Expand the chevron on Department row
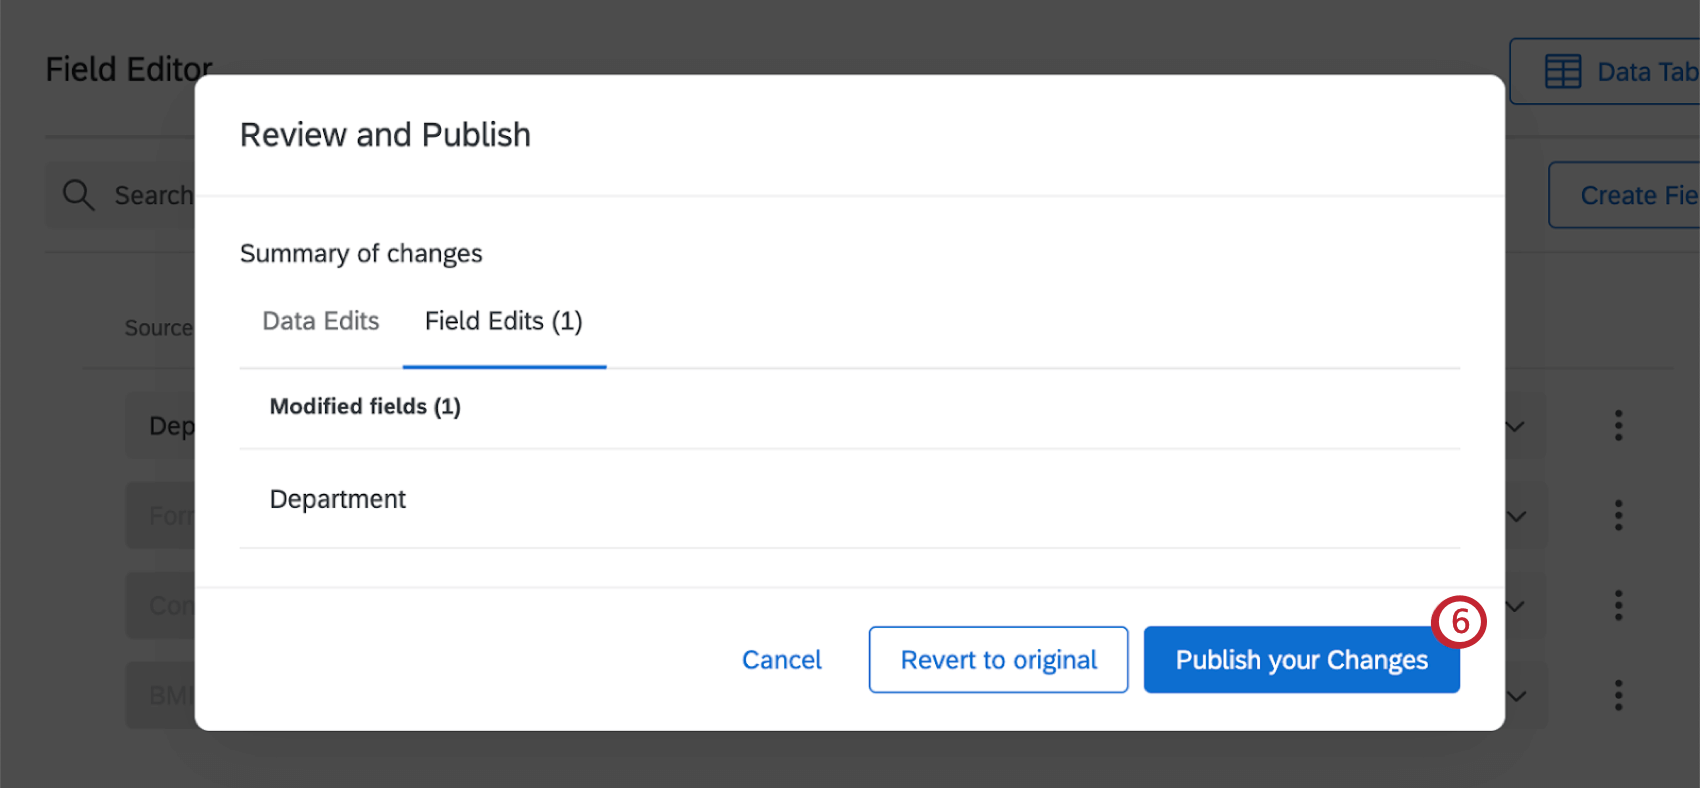 pyautogui.click(x=1516, y=427)
